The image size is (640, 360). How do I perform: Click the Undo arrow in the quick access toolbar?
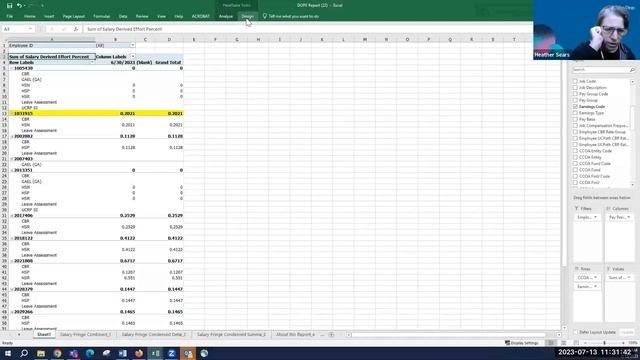(19, 5)
